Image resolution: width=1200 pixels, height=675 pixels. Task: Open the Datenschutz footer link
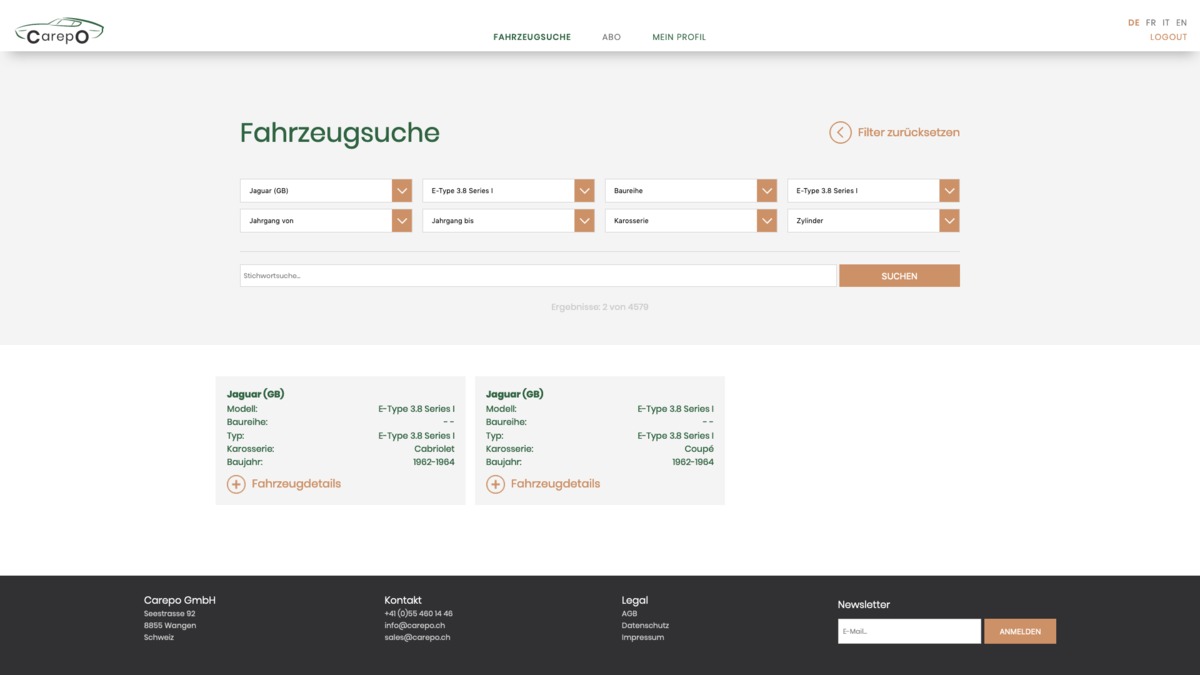pyautogui.click(x=645, y=625)
